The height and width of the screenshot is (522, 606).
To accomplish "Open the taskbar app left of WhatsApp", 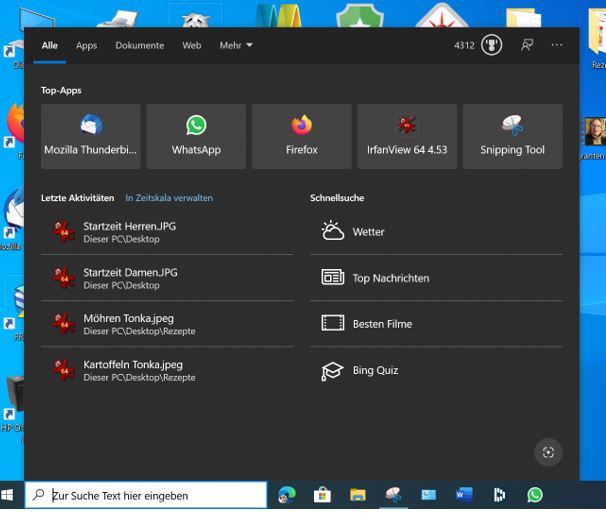I will pos(499,495).
